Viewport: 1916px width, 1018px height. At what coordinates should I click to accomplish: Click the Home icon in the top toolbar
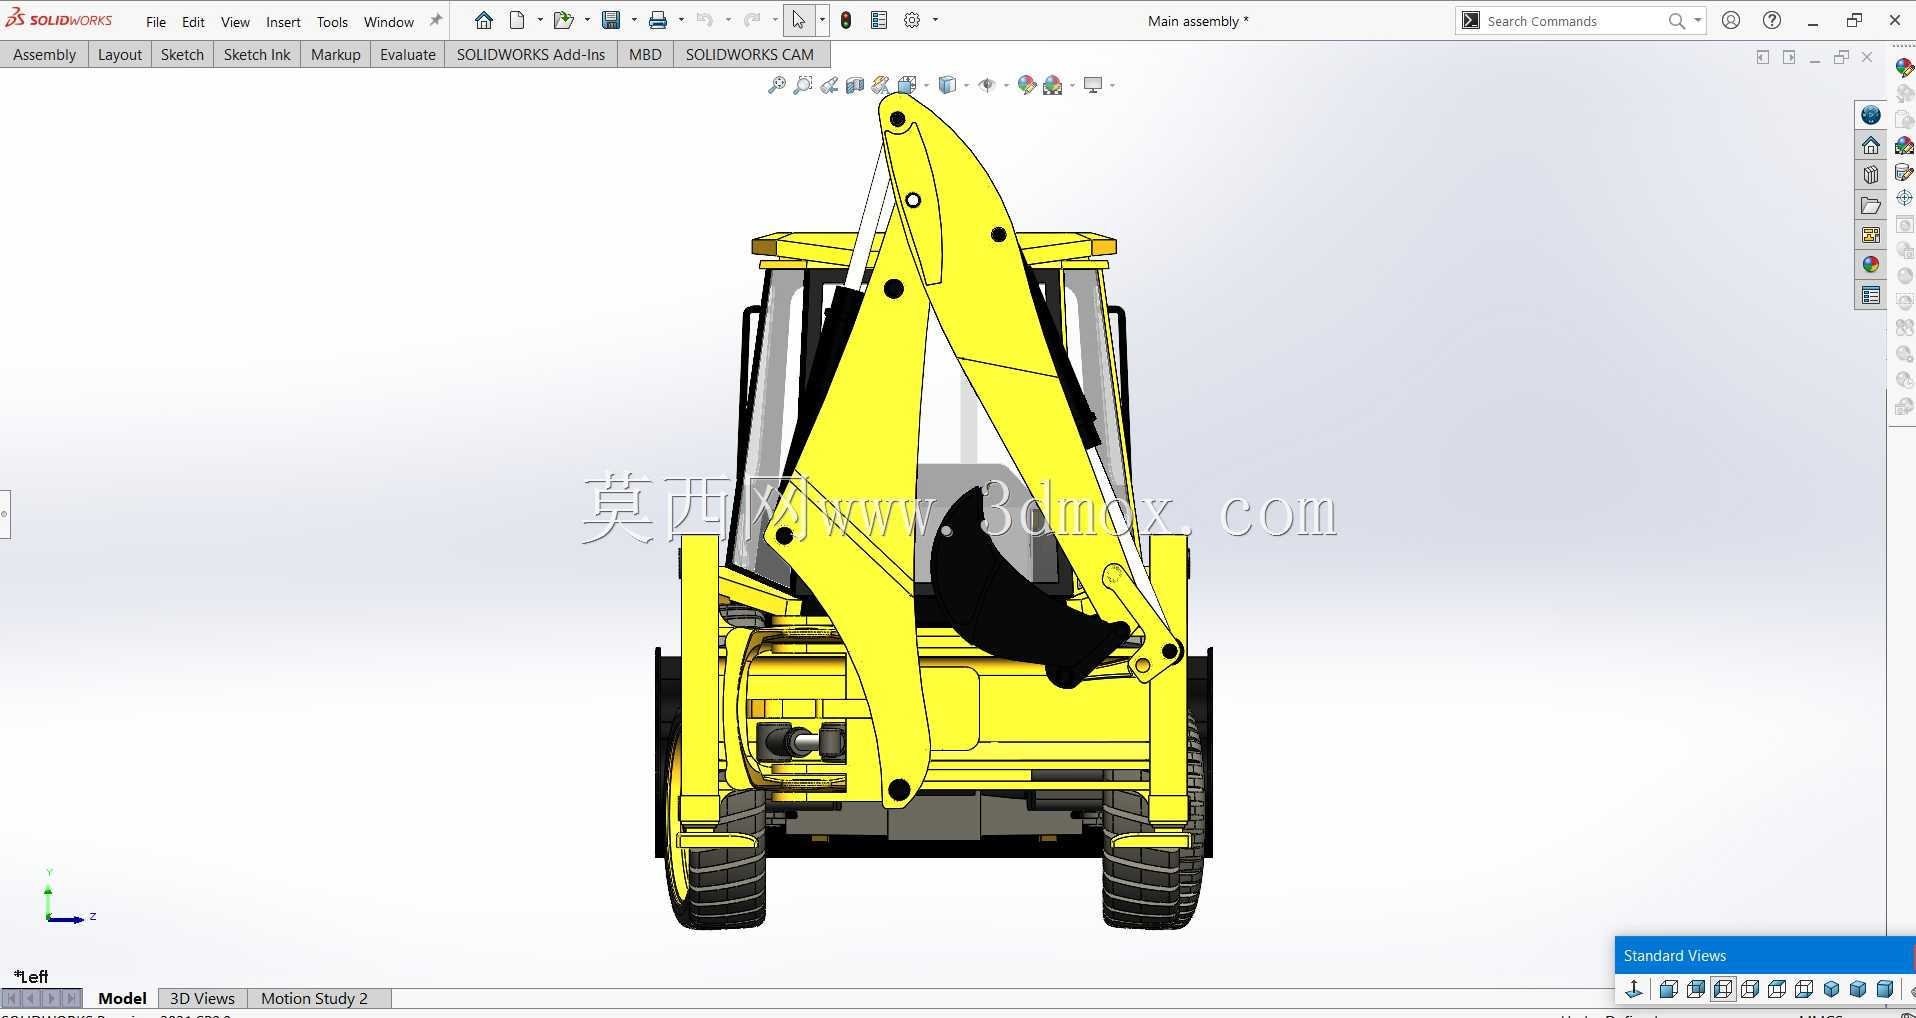484,20
